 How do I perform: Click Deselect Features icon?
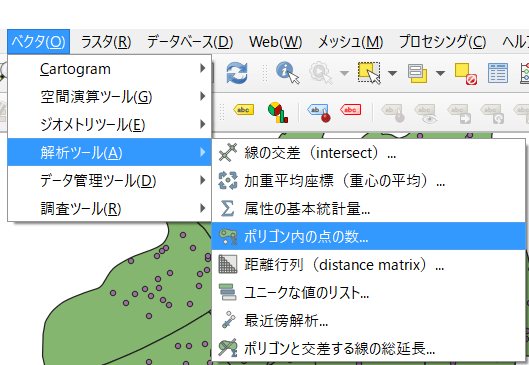point(465,73)
